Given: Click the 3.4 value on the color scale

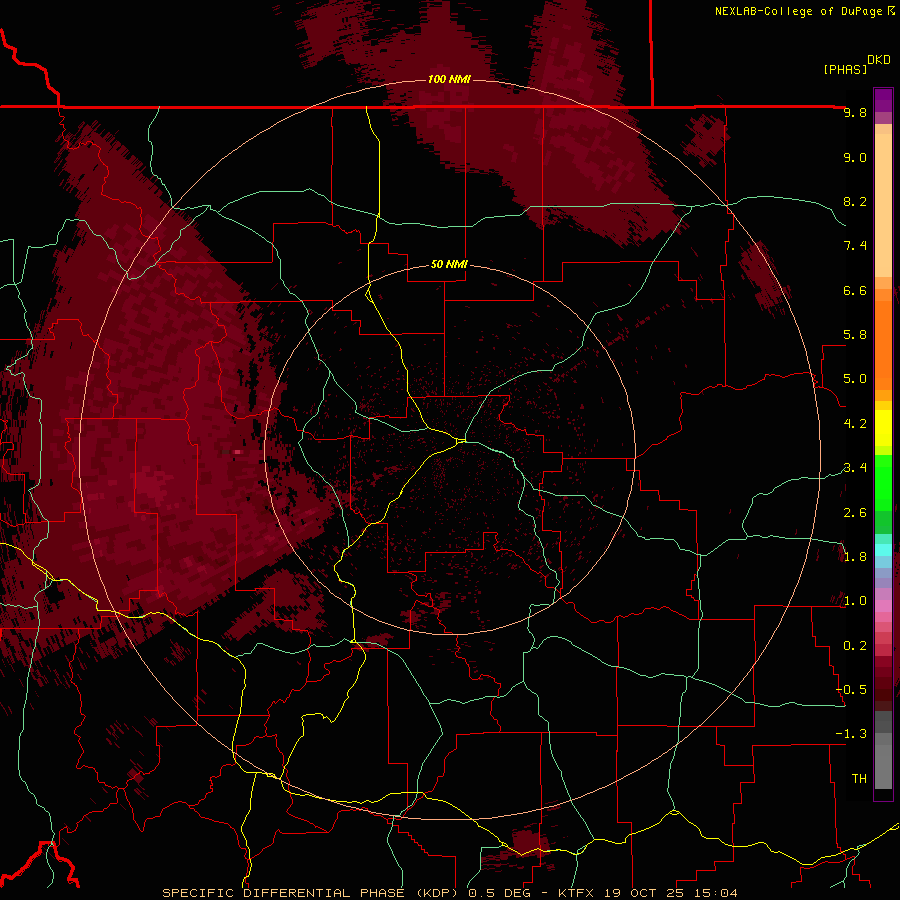Looking at the screenshot, I should pos(855,468).
